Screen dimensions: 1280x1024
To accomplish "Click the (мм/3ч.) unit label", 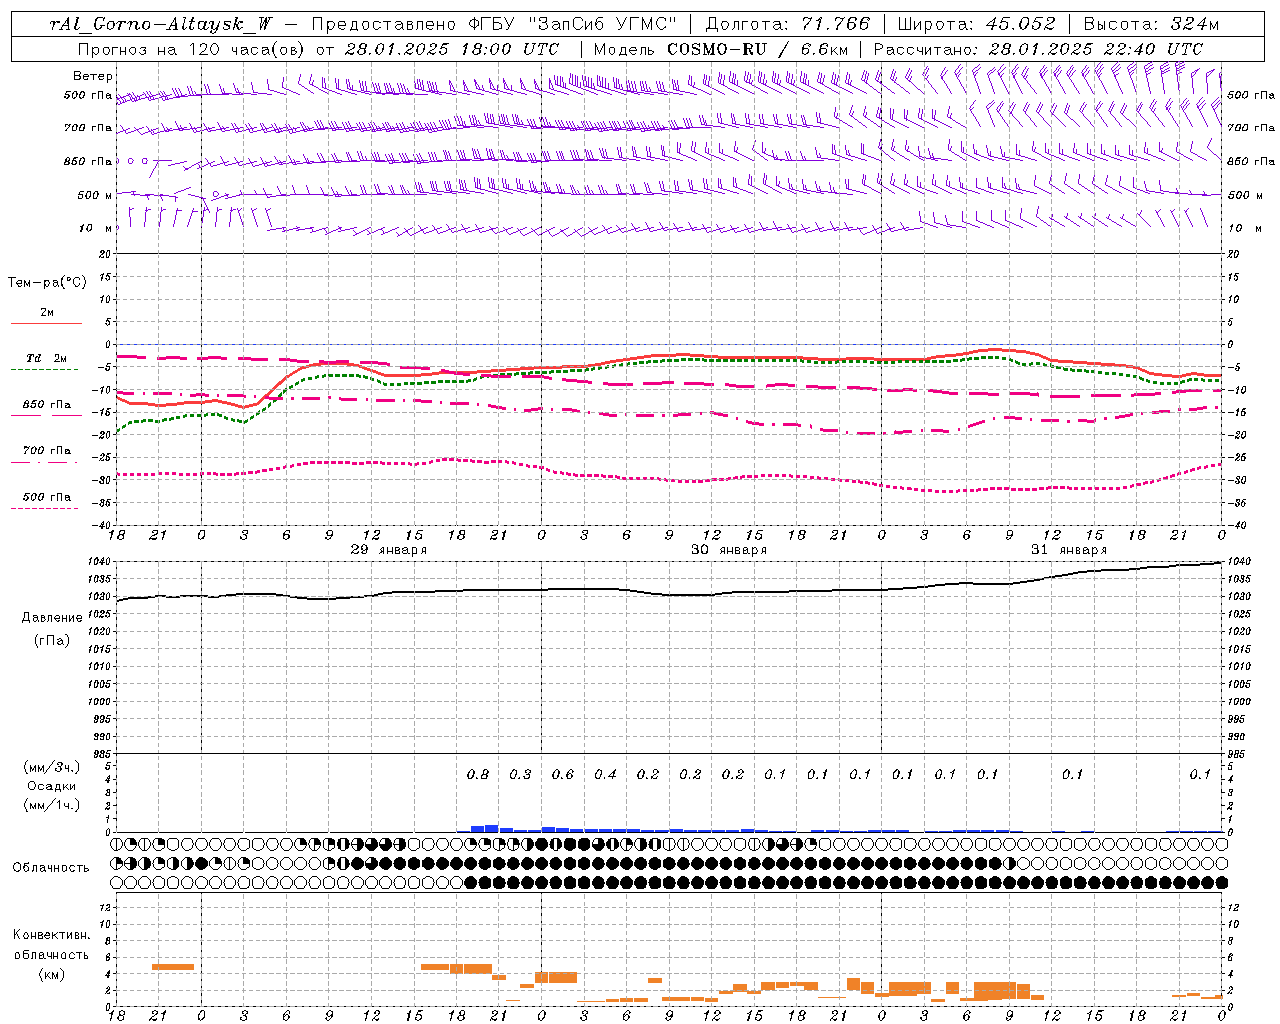I will click(52, 767).
